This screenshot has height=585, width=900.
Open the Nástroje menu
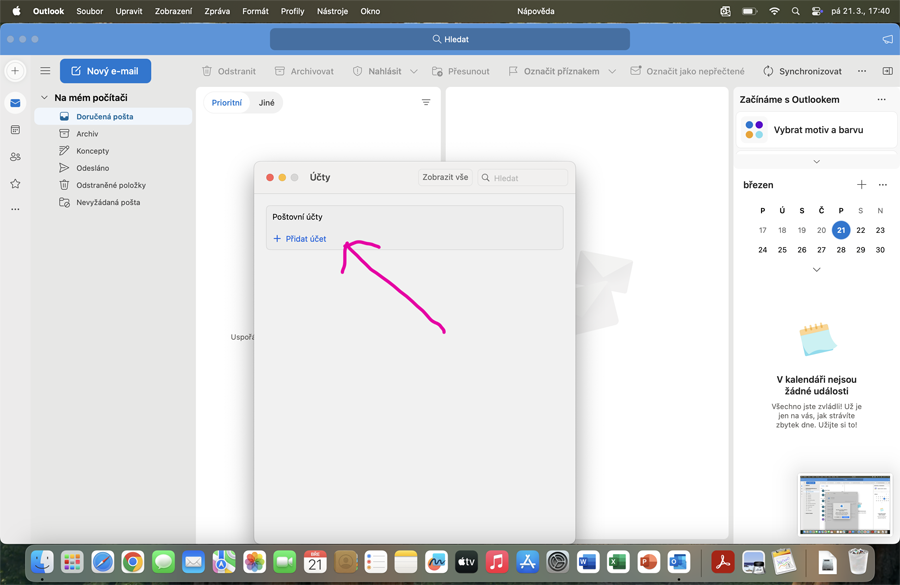(x=332, y=11)
